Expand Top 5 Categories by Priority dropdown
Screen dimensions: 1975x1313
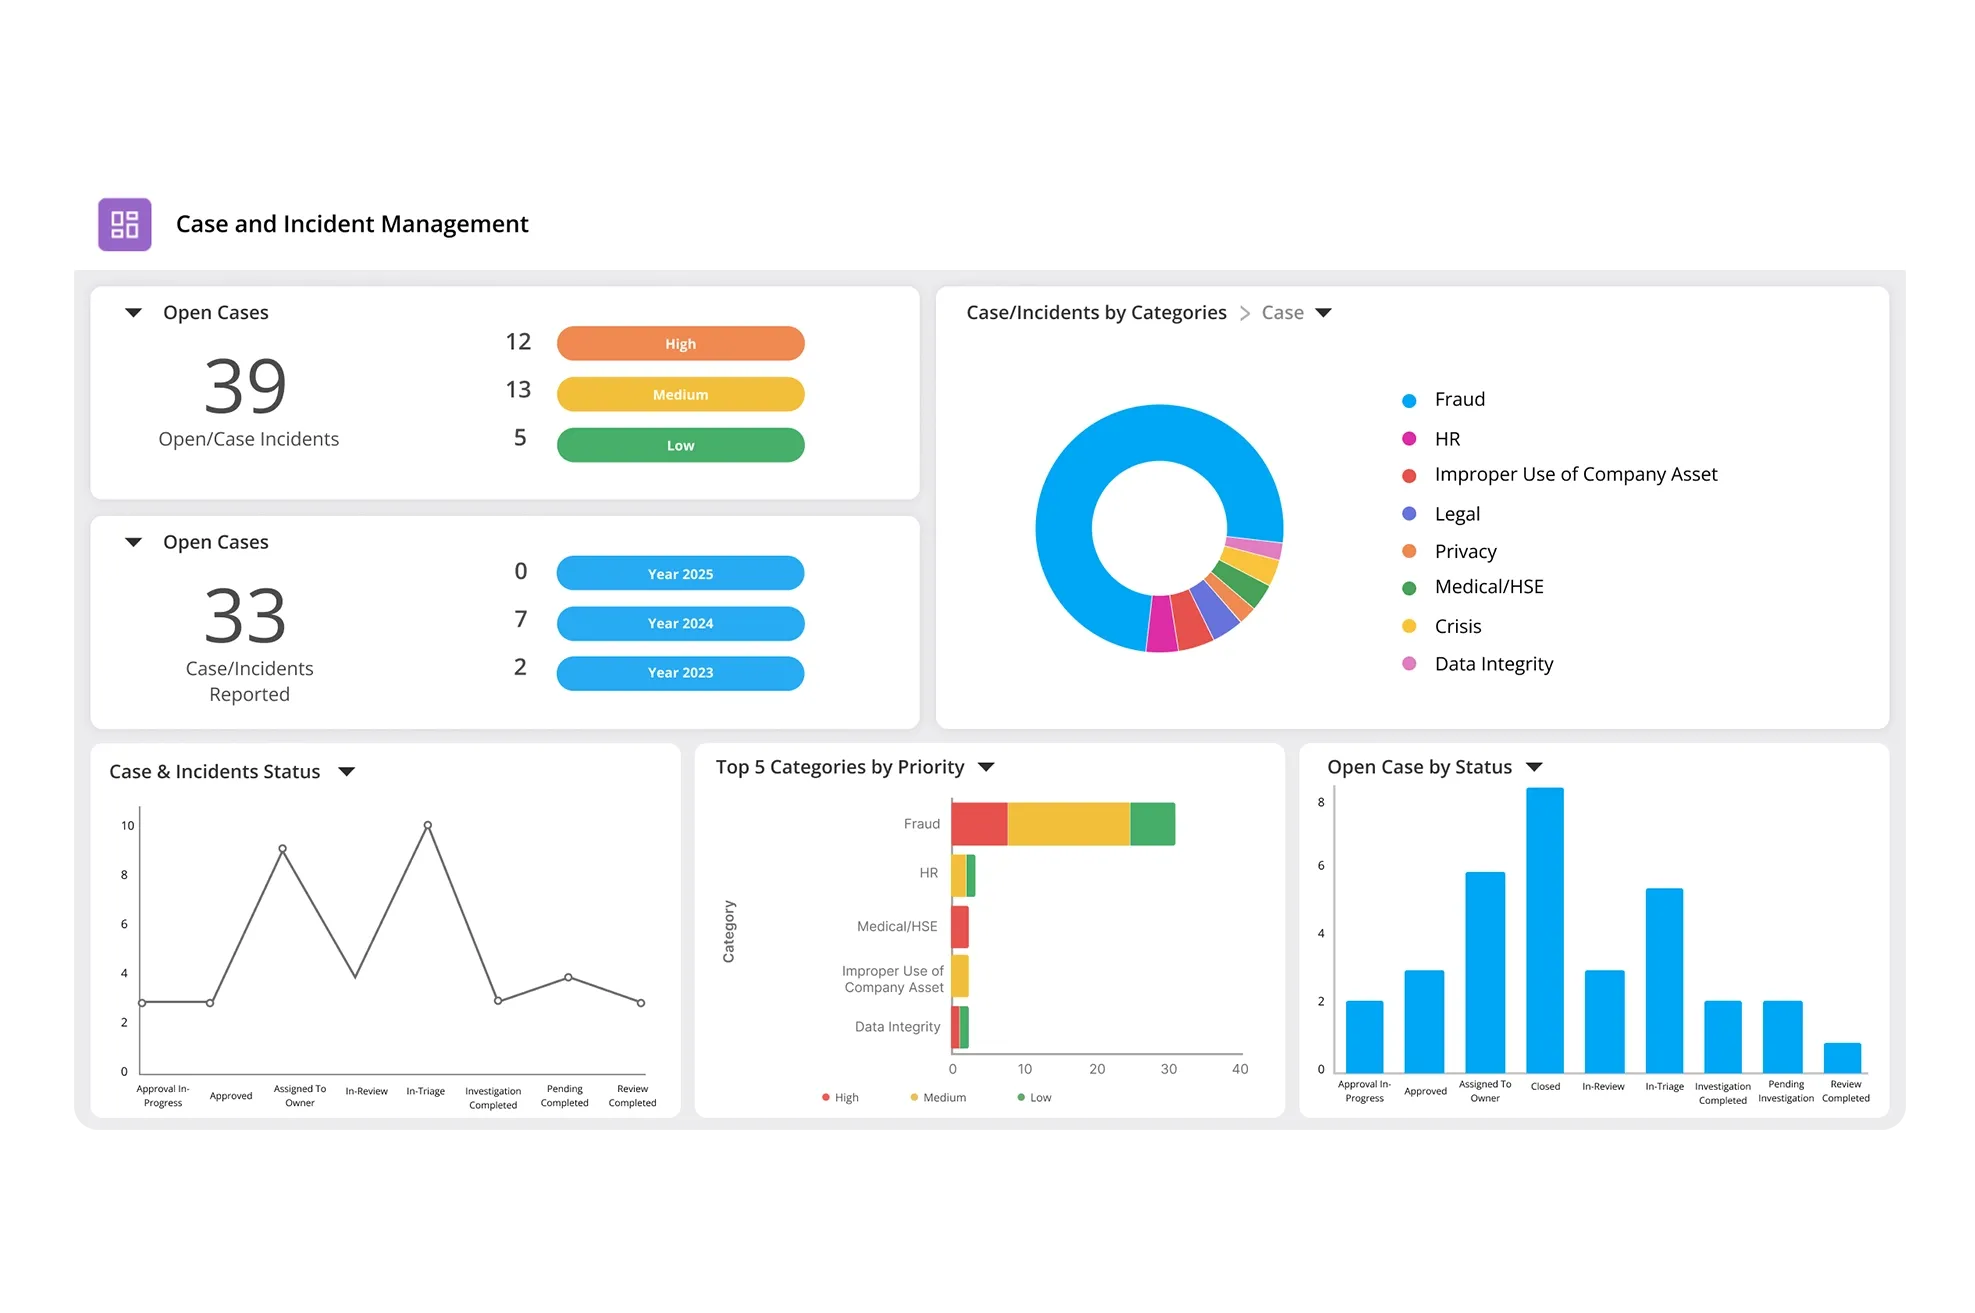(985, 767)
